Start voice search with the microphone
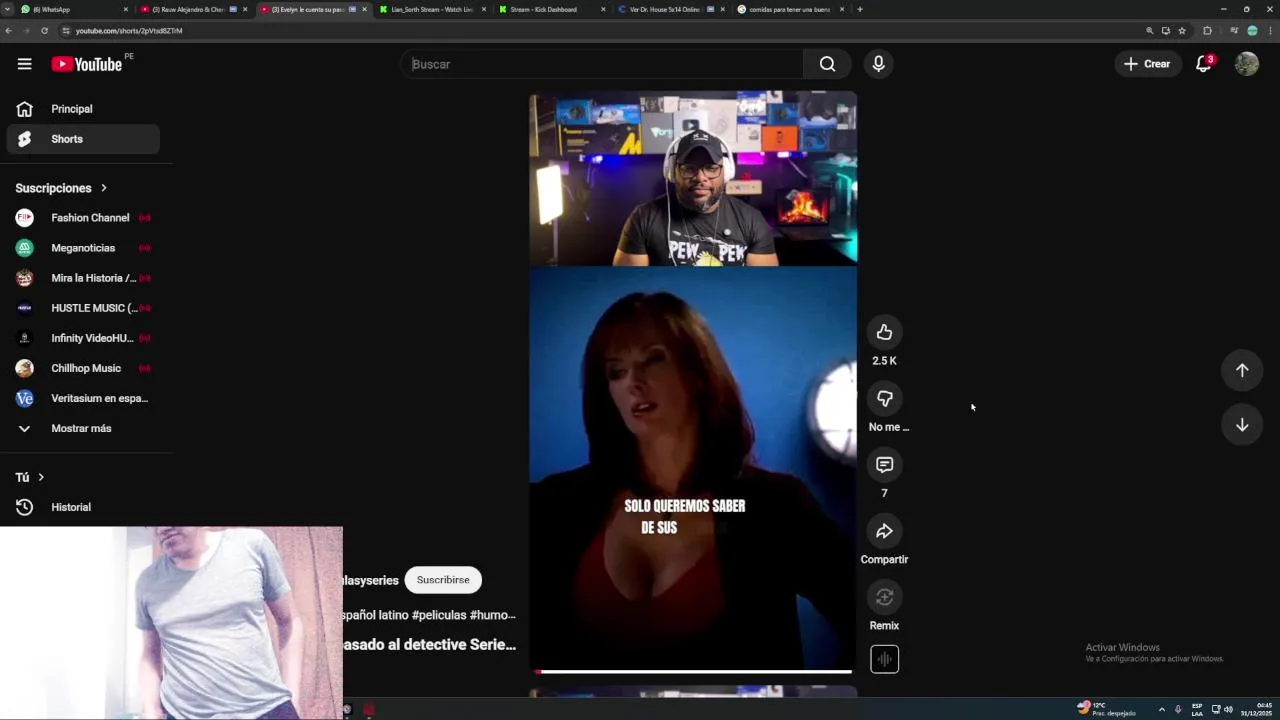Screen dimensions: 1280x720 (x=878, y=64)
